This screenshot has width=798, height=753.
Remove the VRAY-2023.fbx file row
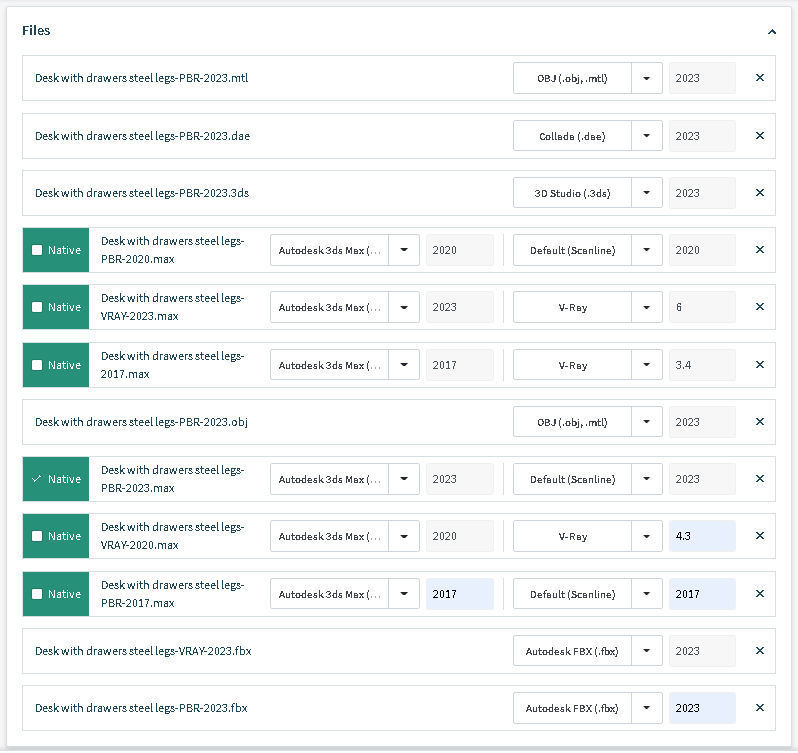(760, 651)
